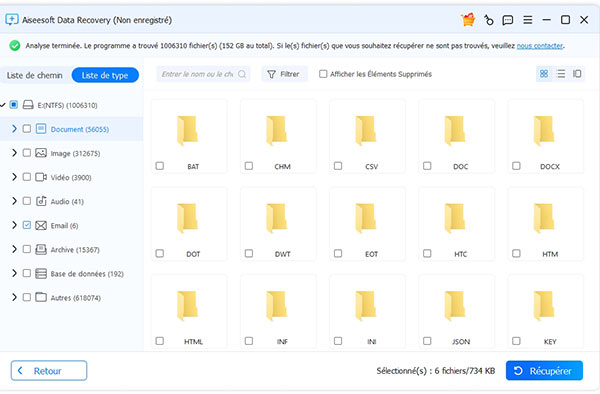This screenshot has height=394, width=600.
Task: Click the Filtrer button
Action: point(284,74)
